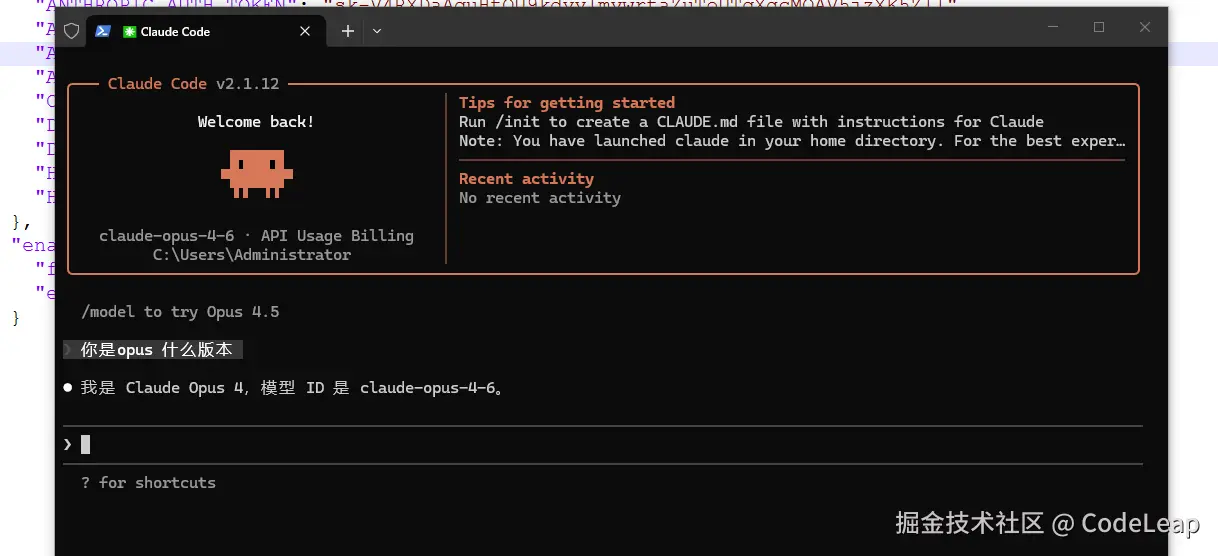
Task: Click the '你是opus 什么版本' user message
Action: pos(156,349)
